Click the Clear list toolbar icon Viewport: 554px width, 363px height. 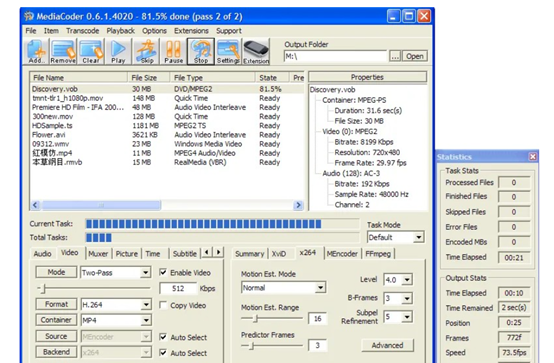(91, 52)
